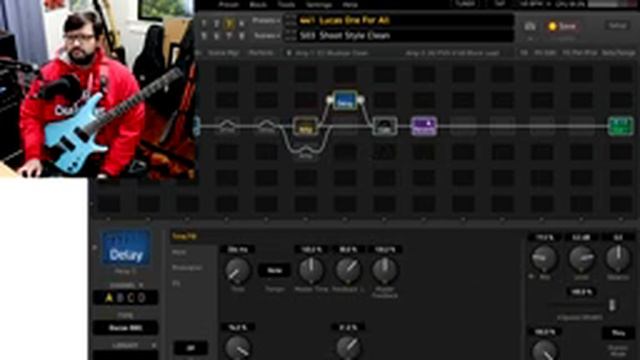The height and width of the screenshot is (360, 640).
Task: Open the Perform view
Action: pyautogui.click(x=260, y=53)
